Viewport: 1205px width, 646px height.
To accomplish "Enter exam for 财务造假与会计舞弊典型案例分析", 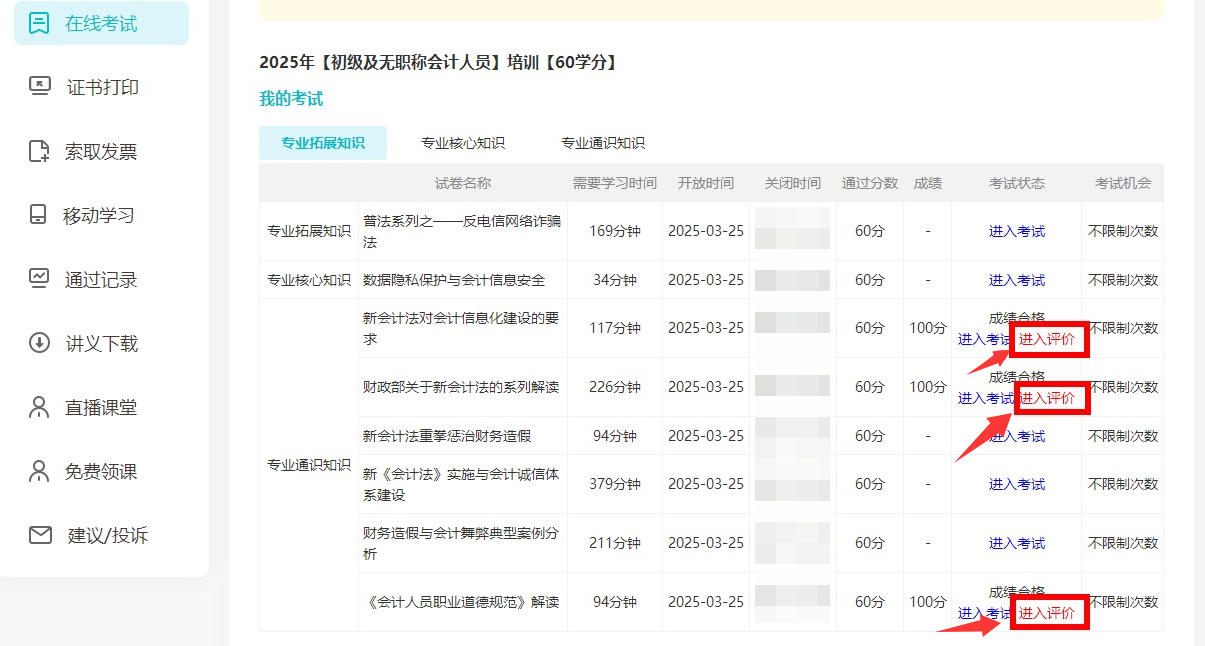I will point(1016,543).
